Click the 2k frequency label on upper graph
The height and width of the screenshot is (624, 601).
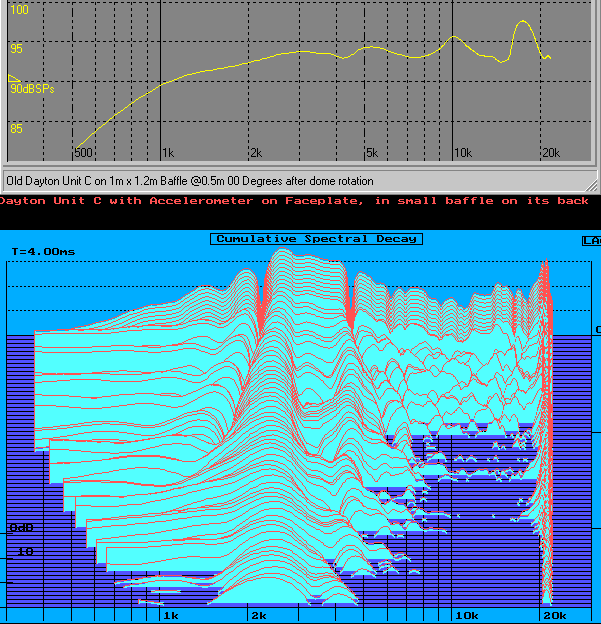(256, 152)
